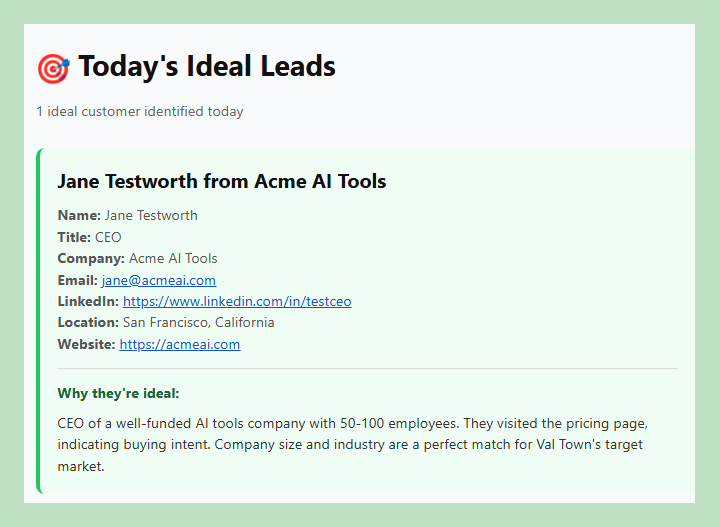Click the bold "Email:" field label
The height and width of the screenshot is (527, 719).
click(x=77, y=280)
